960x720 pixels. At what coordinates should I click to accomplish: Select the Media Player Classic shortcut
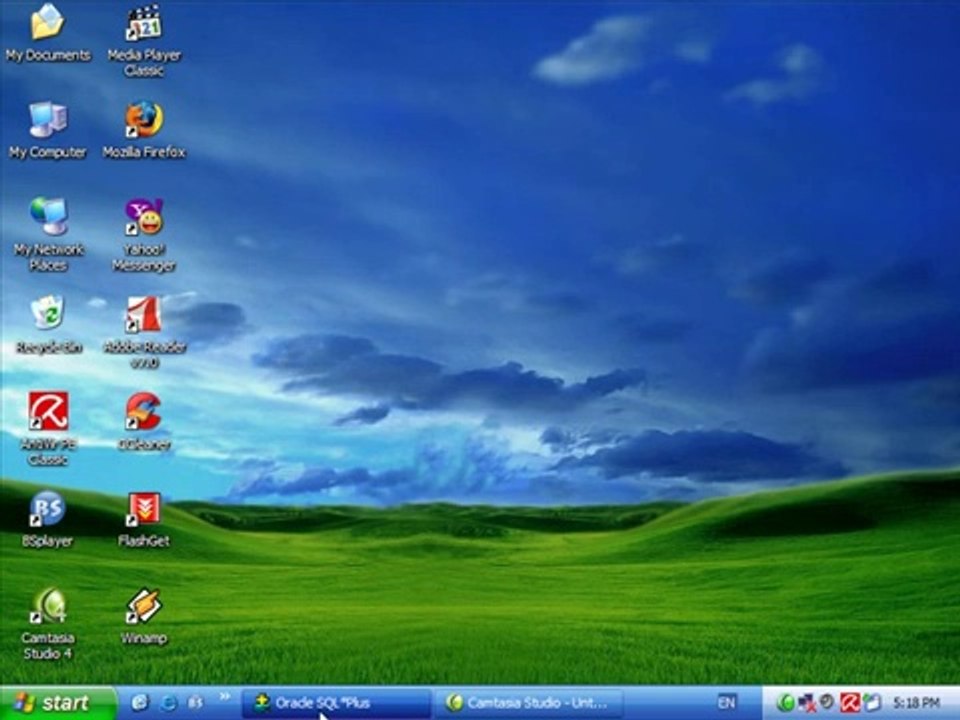click(x=144, y=23)
